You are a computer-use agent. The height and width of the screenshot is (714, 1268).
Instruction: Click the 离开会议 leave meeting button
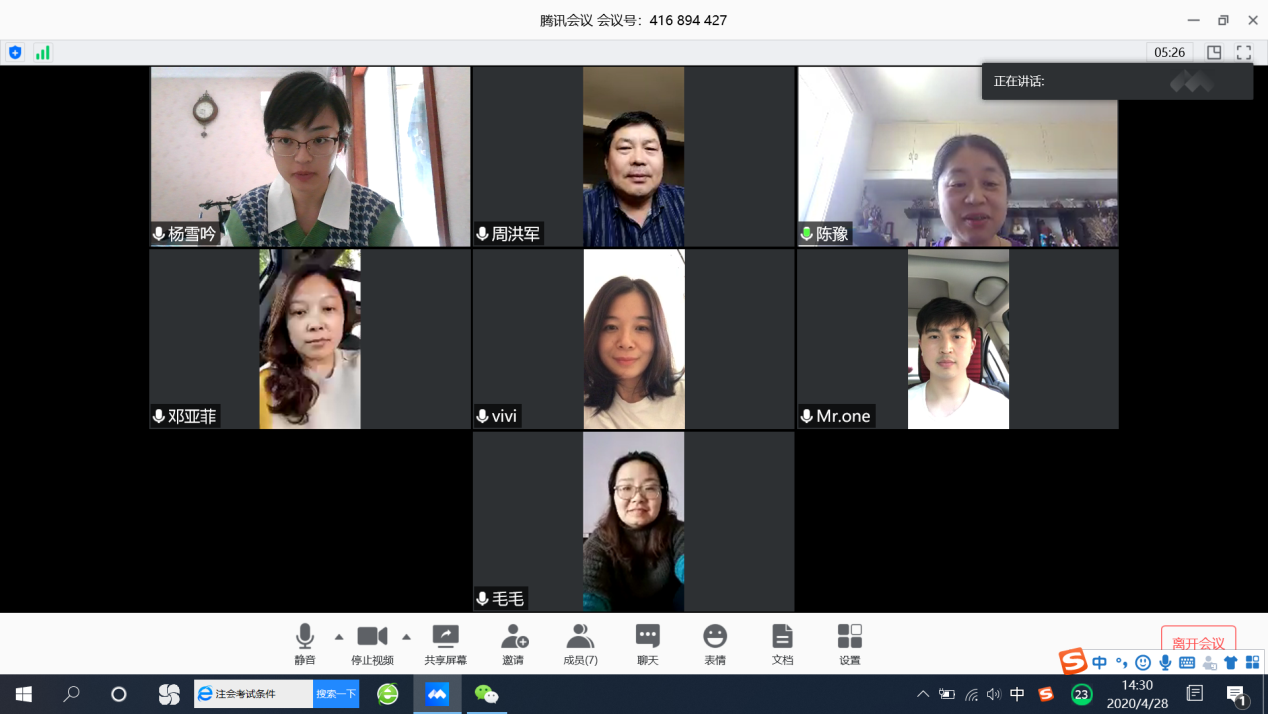click(x=1198, y=643)
